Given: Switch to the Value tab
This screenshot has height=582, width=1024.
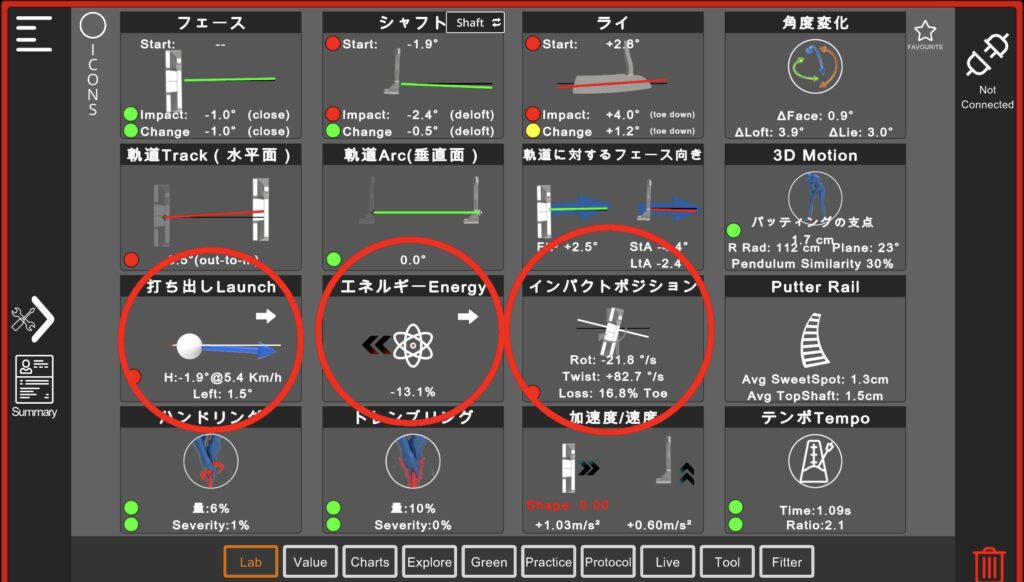Looking at the screenshot, I should point(310,562).
